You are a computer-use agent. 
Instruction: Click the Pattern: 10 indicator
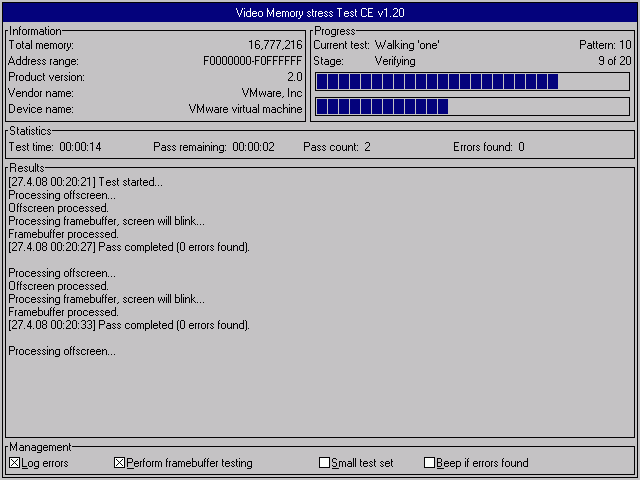tap(605, 45)
